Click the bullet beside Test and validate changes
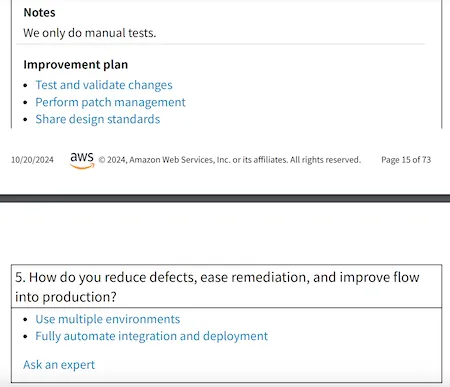The width and height of the screenshot is (450, 387). tap(25, 86)
